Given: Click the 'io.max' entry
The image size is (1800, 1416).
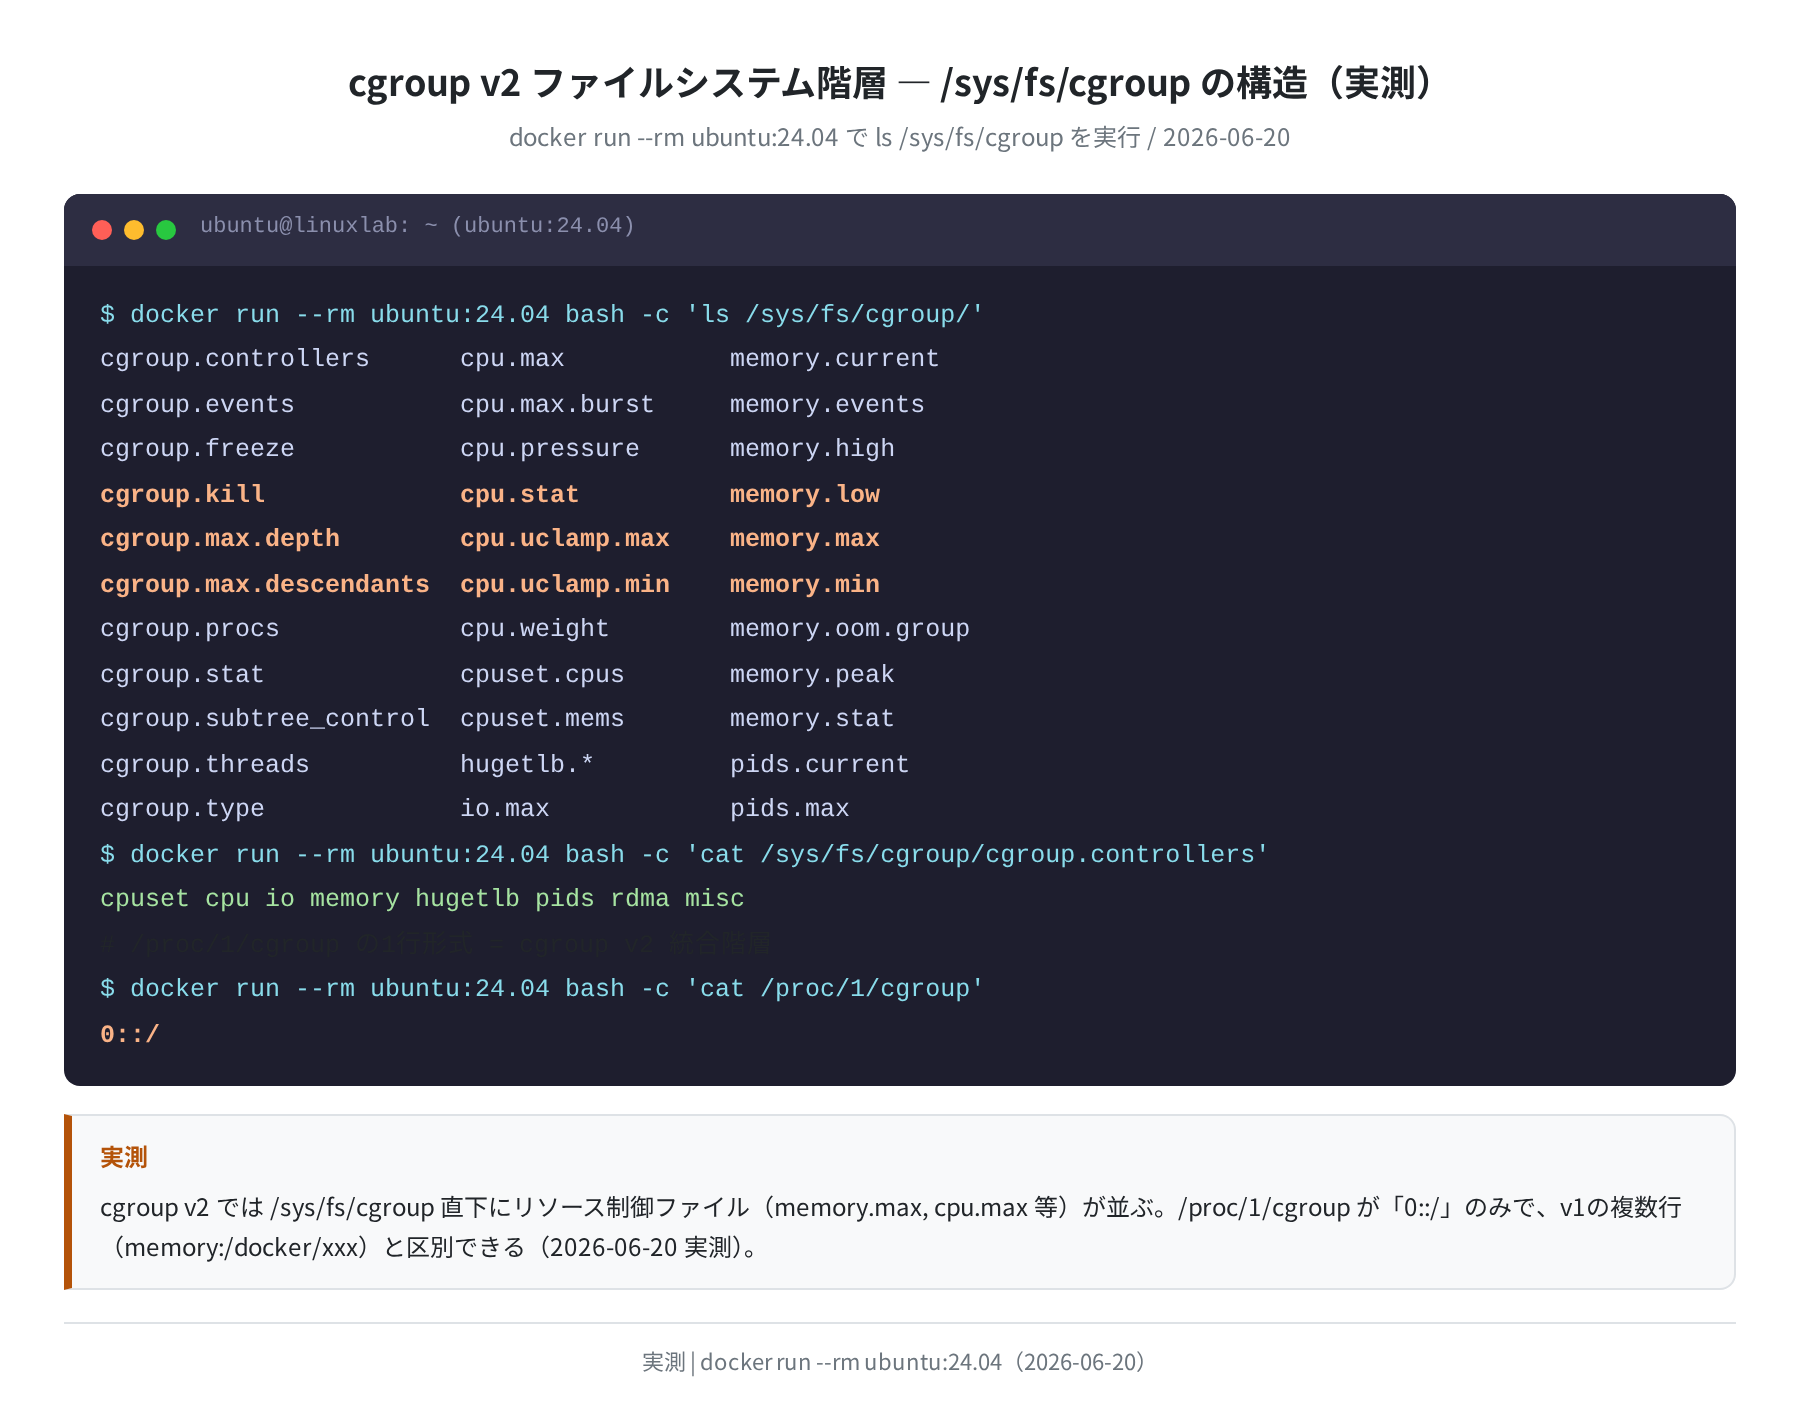Looking at the screenshot, I should 505,809.
